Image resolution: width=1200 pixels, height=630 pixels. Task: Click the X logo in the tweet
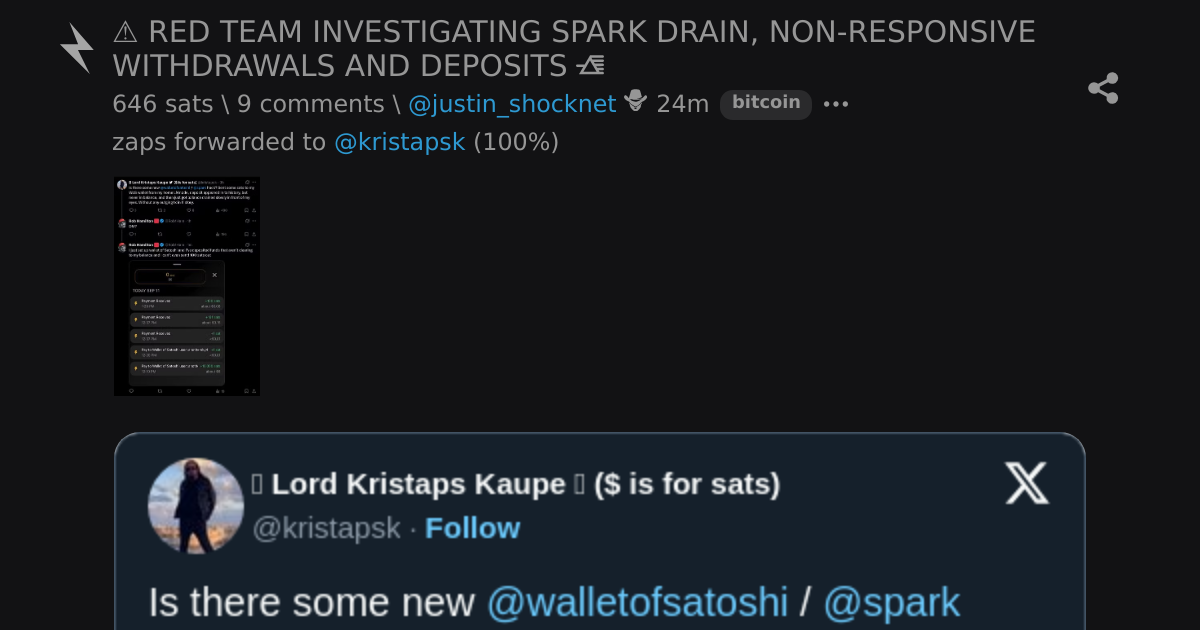click(x=1026, y=484)
